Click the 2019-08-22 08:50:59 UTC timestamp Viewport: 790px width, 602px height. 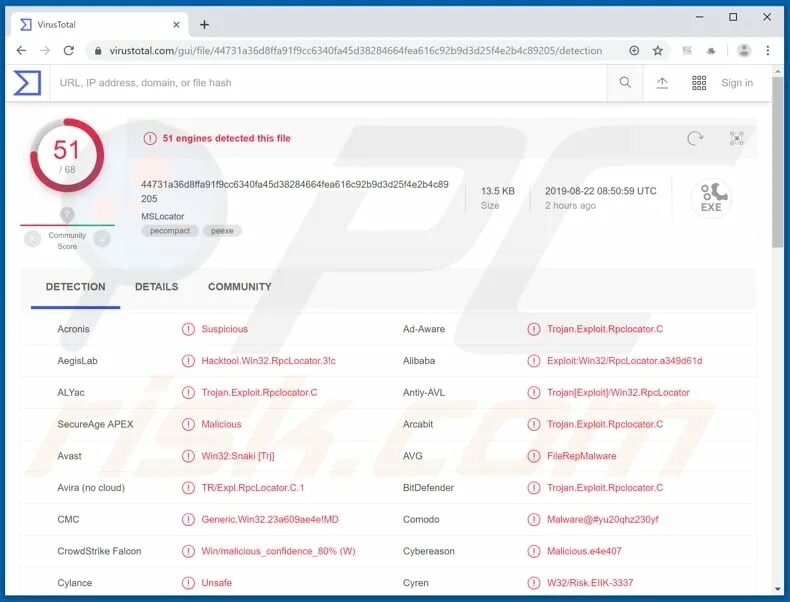click(x=601, y=191)
